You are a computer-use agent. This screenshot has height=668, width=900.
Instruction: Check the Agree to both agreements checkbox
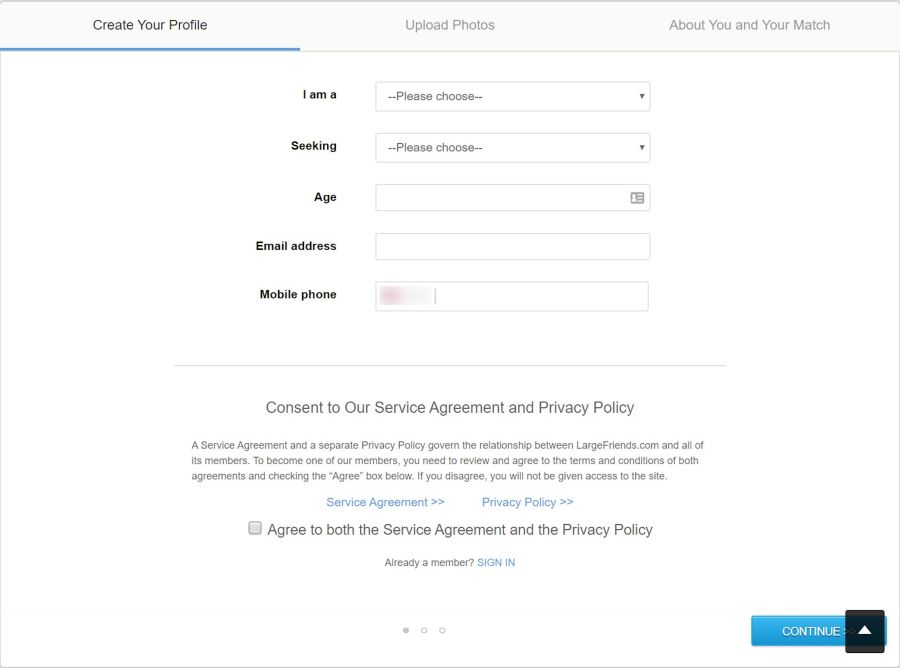pos(255,528)
